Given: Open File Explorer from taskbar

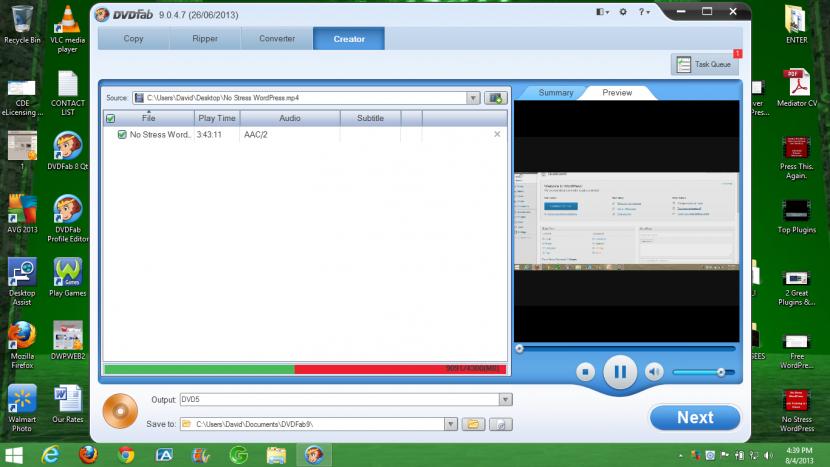Looking at the screenshot, I should 276,455.
